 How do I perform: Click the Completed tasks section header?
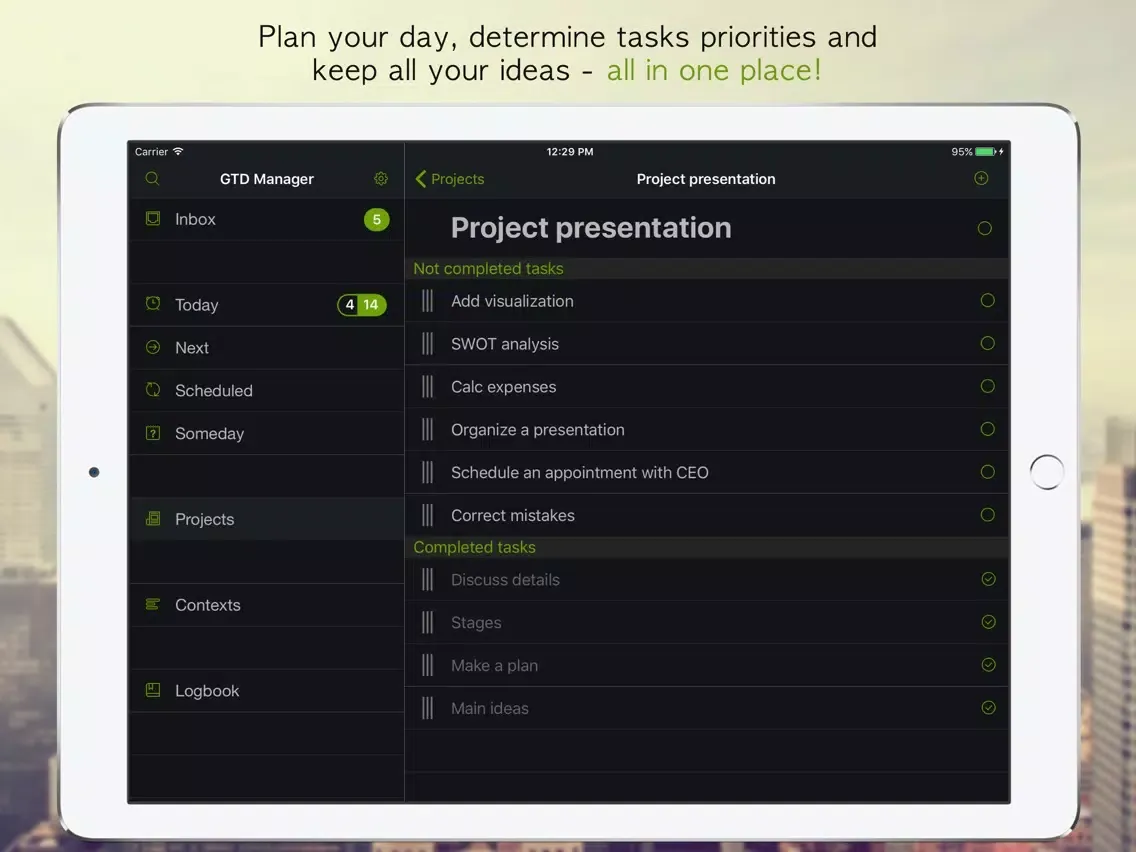coord(706,547)
